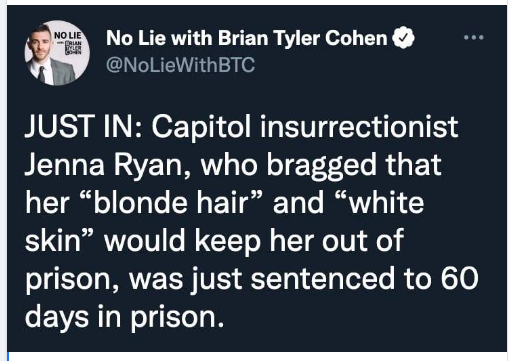Click the closing words days in prison

pos(124,317)
